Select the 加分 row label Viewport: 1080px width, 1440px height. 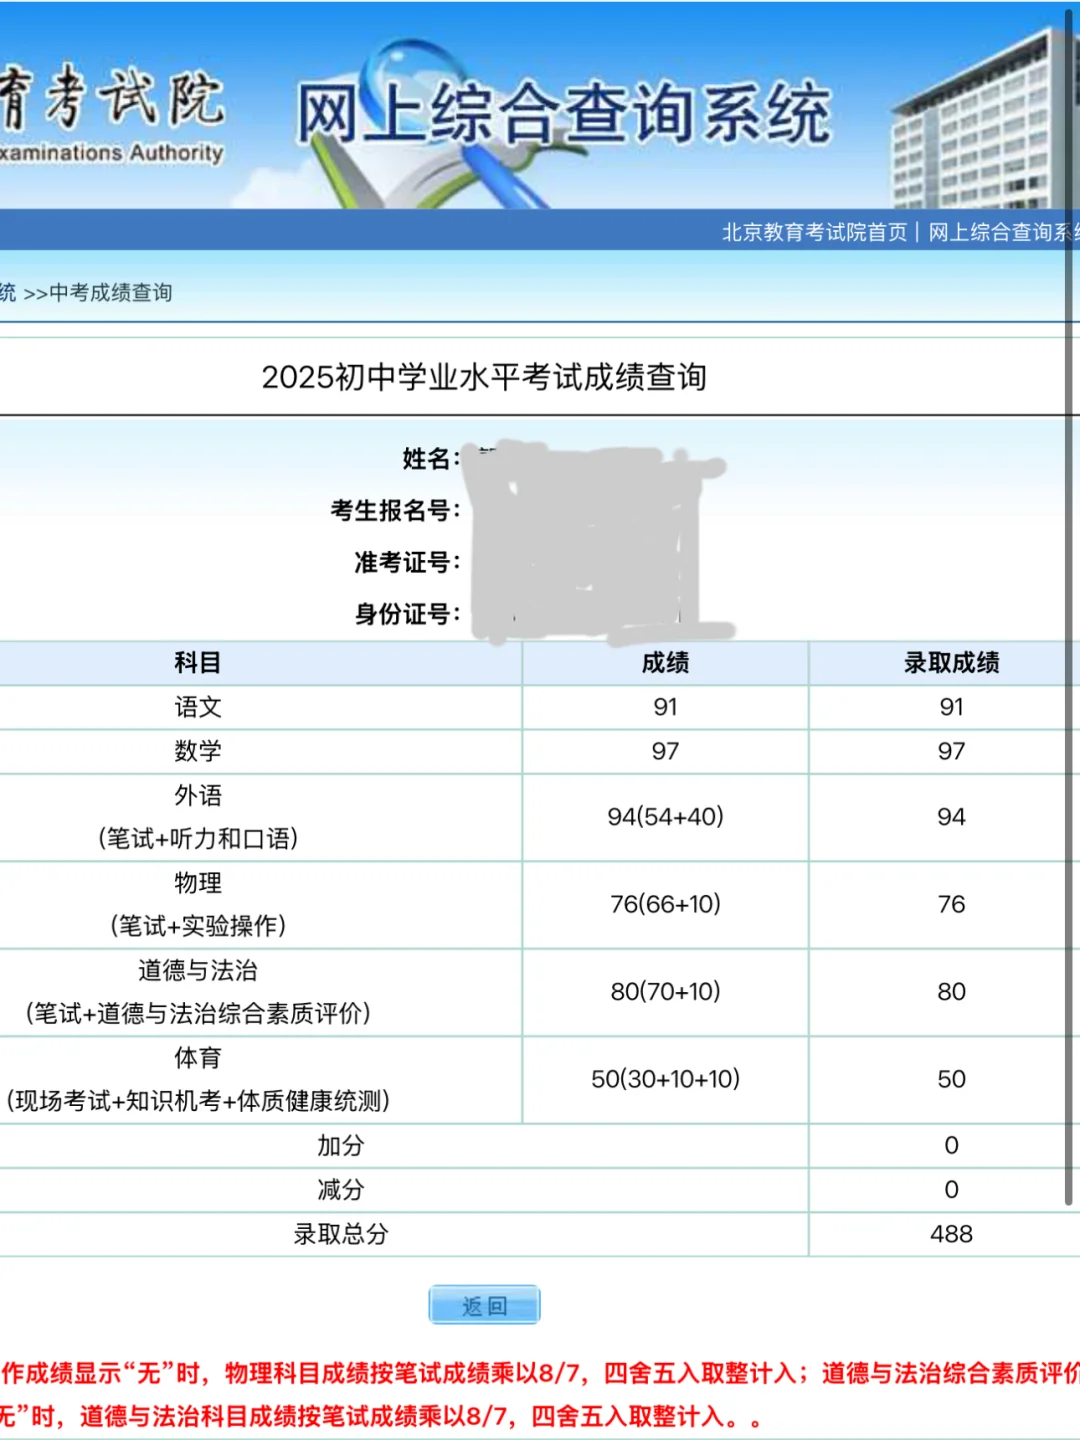click(341, 1146)
